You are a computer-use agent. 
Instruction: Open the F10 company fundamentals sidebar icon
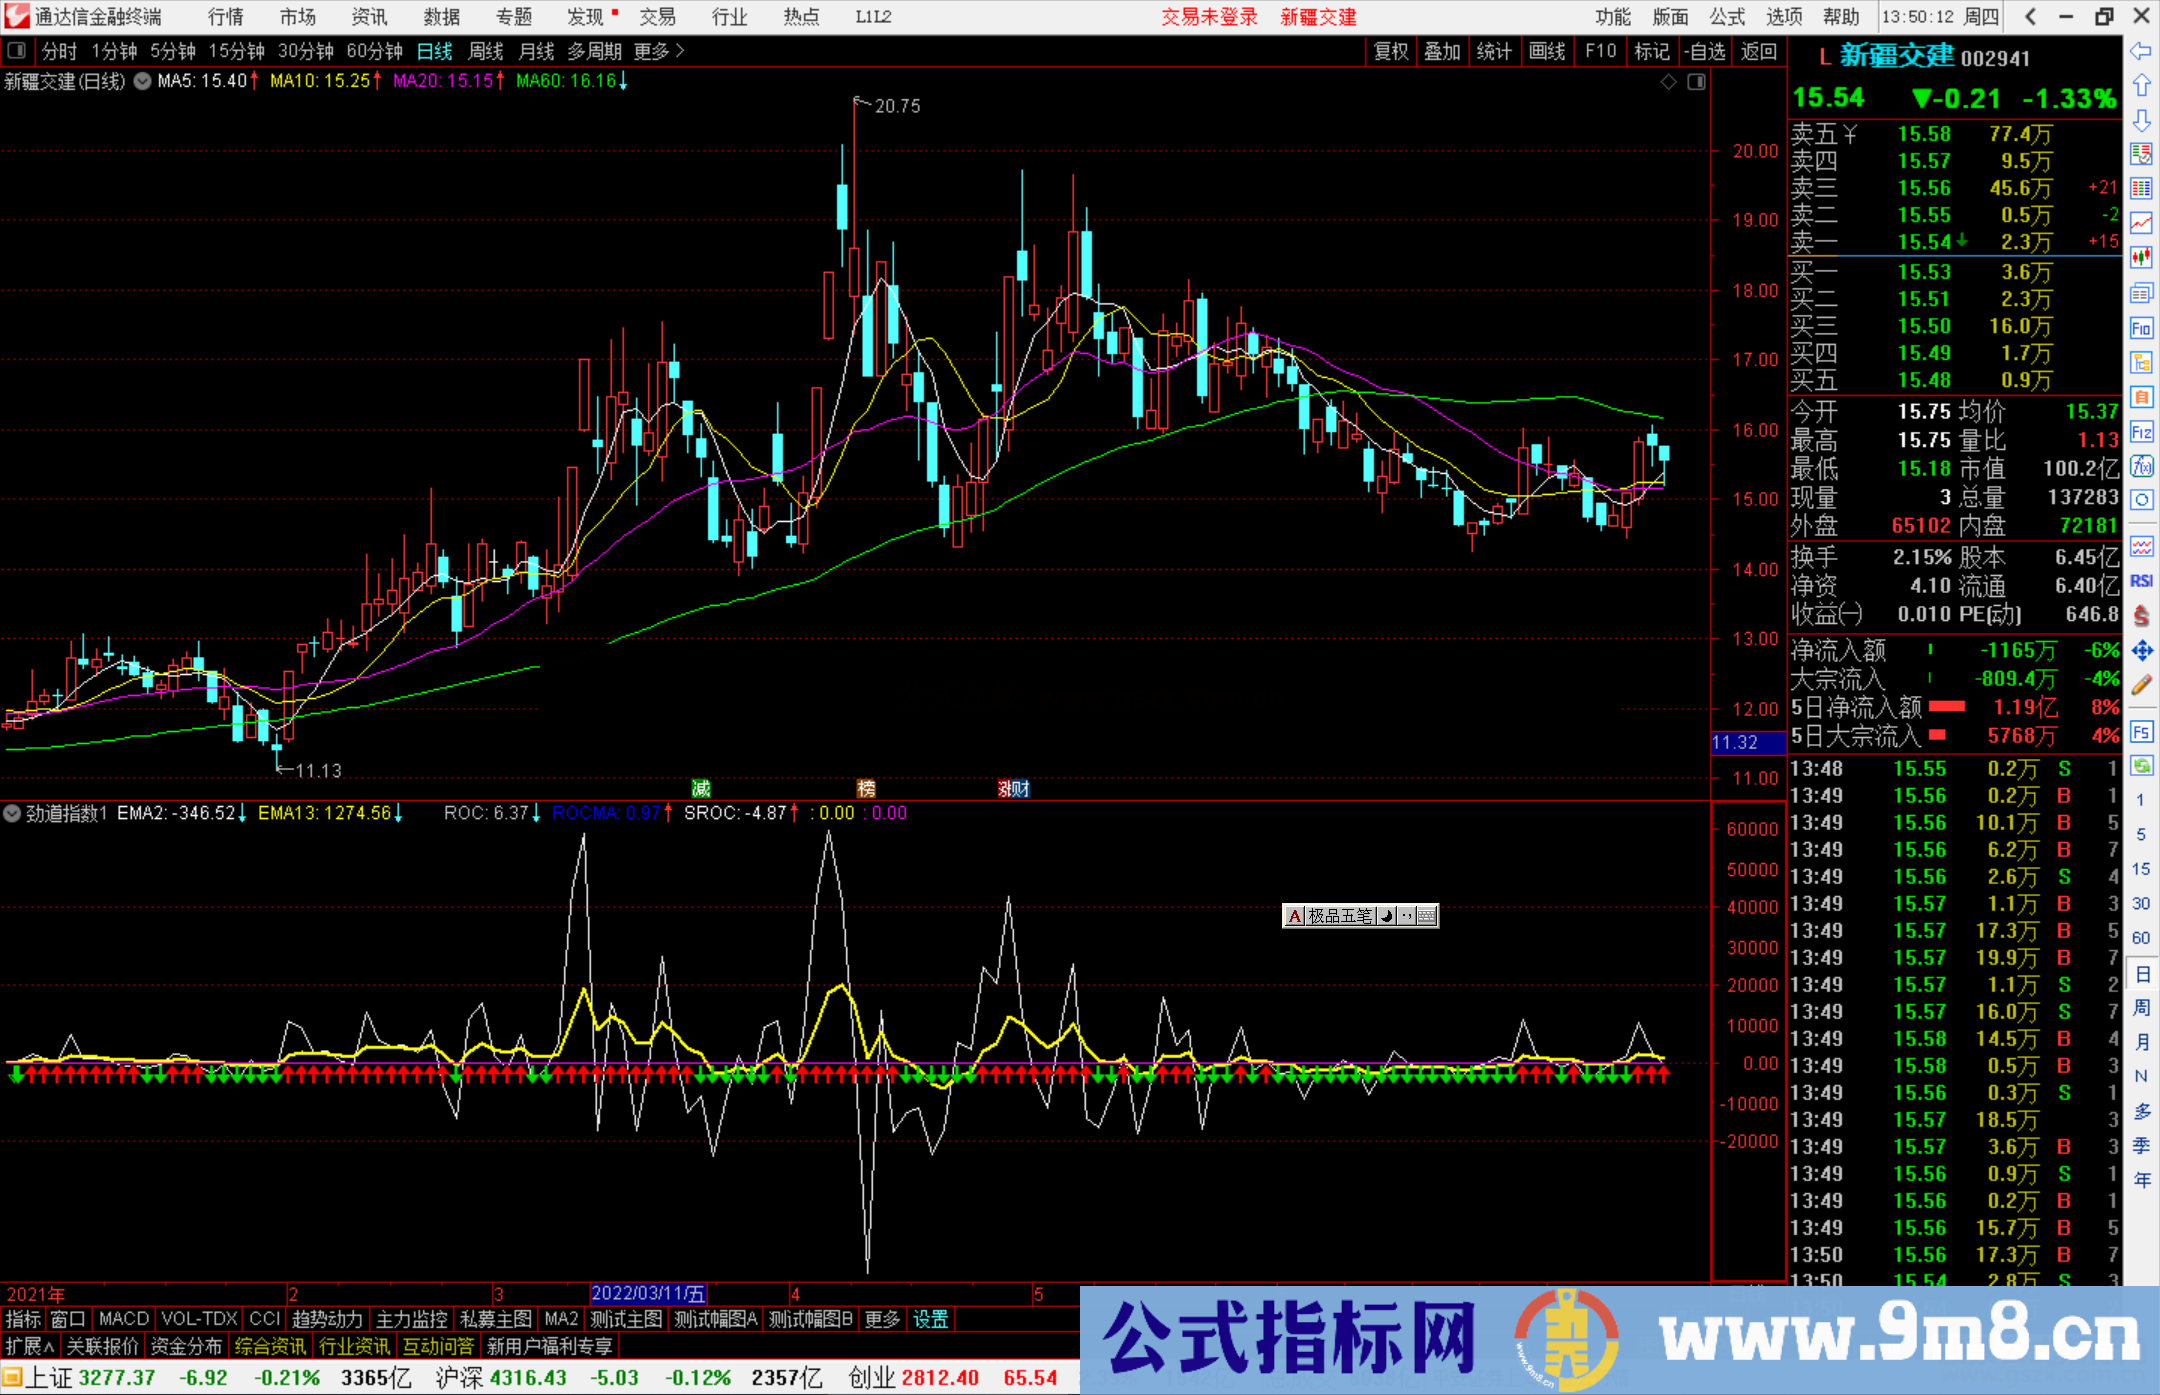(2142, 328)
